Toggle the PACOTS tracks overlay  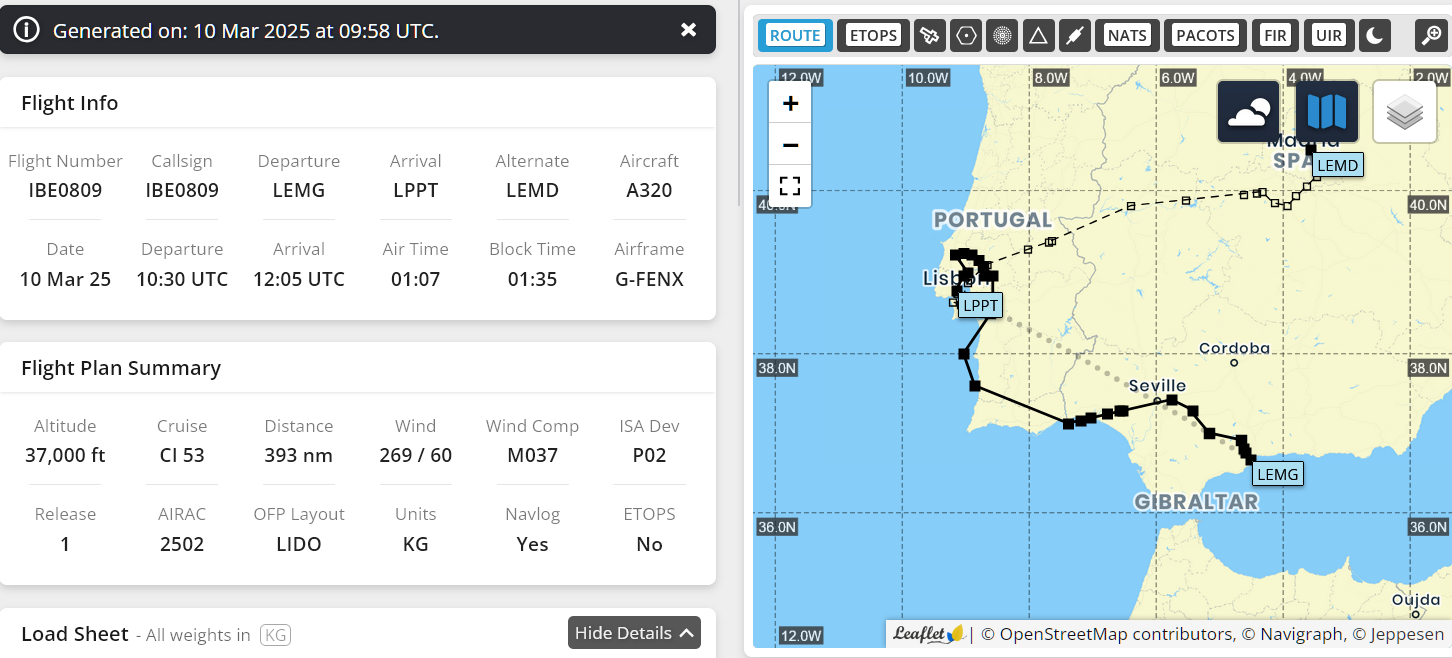click(x=1205, y=35)
